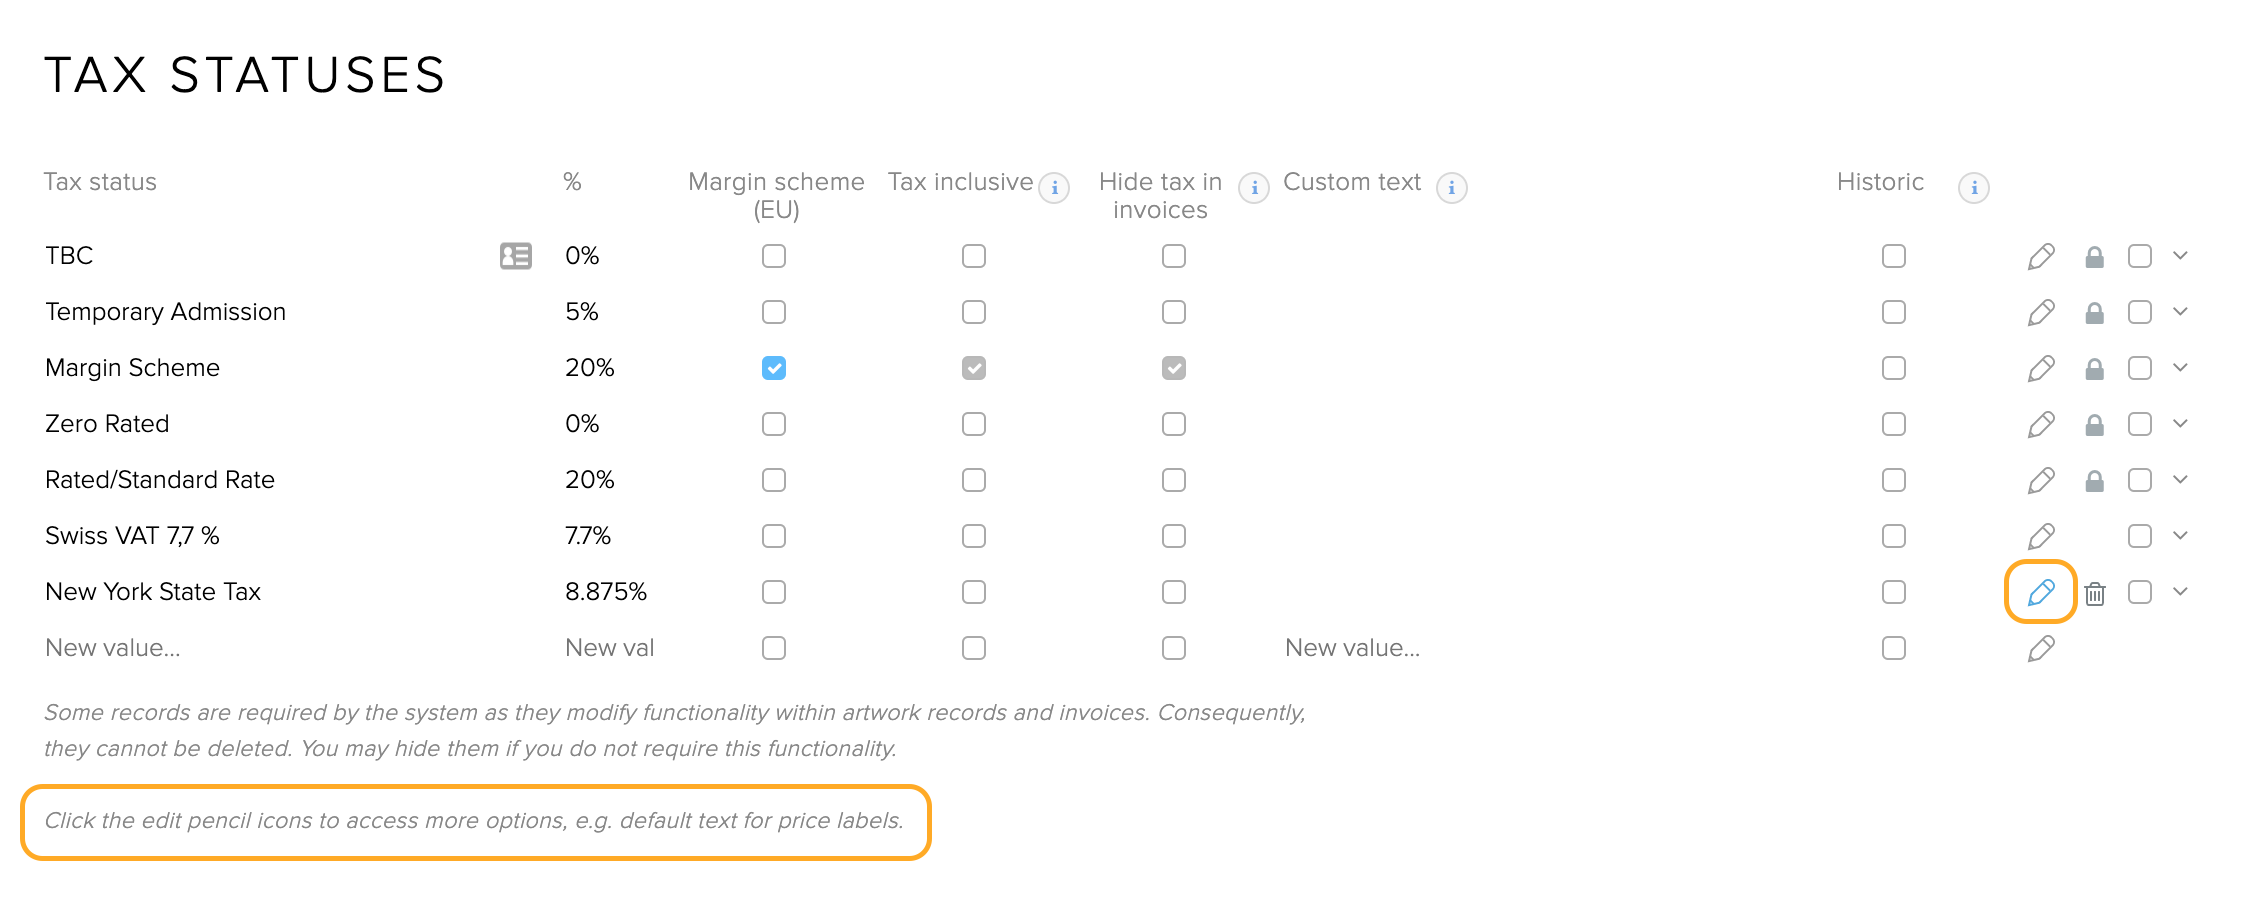Open the New York State Tax row chevron
Image resolution: width=2254 pixels, height=920 pixels.
point(2181,592)
